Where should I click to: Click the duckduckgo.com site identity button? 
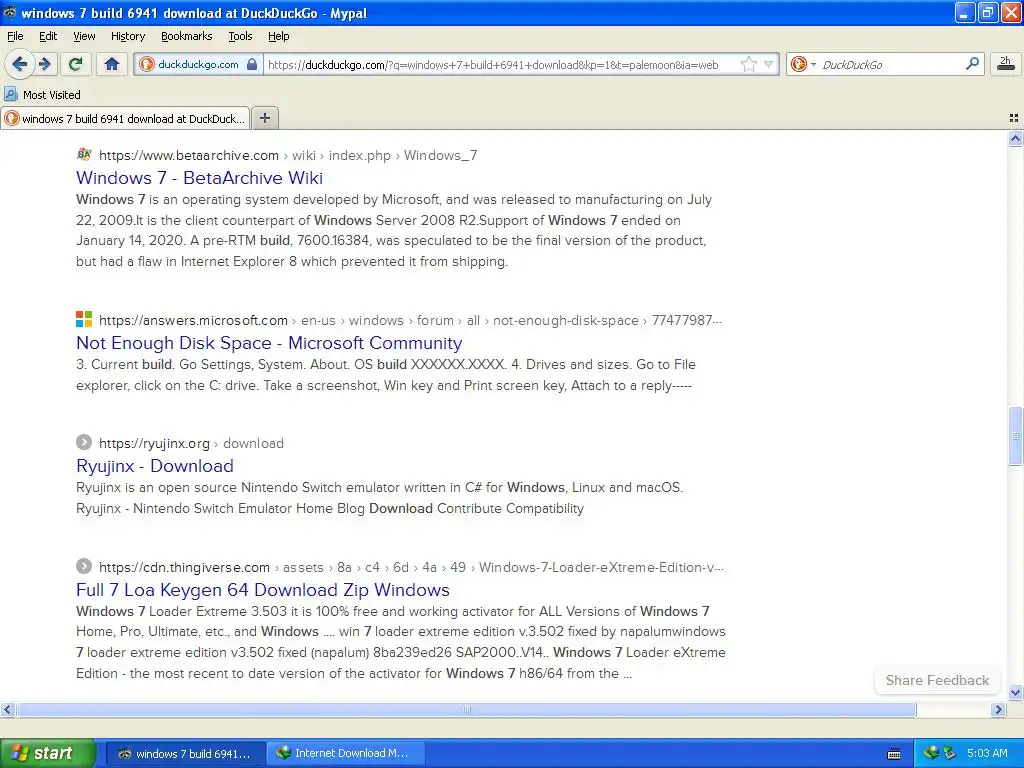tap(199, 64)
